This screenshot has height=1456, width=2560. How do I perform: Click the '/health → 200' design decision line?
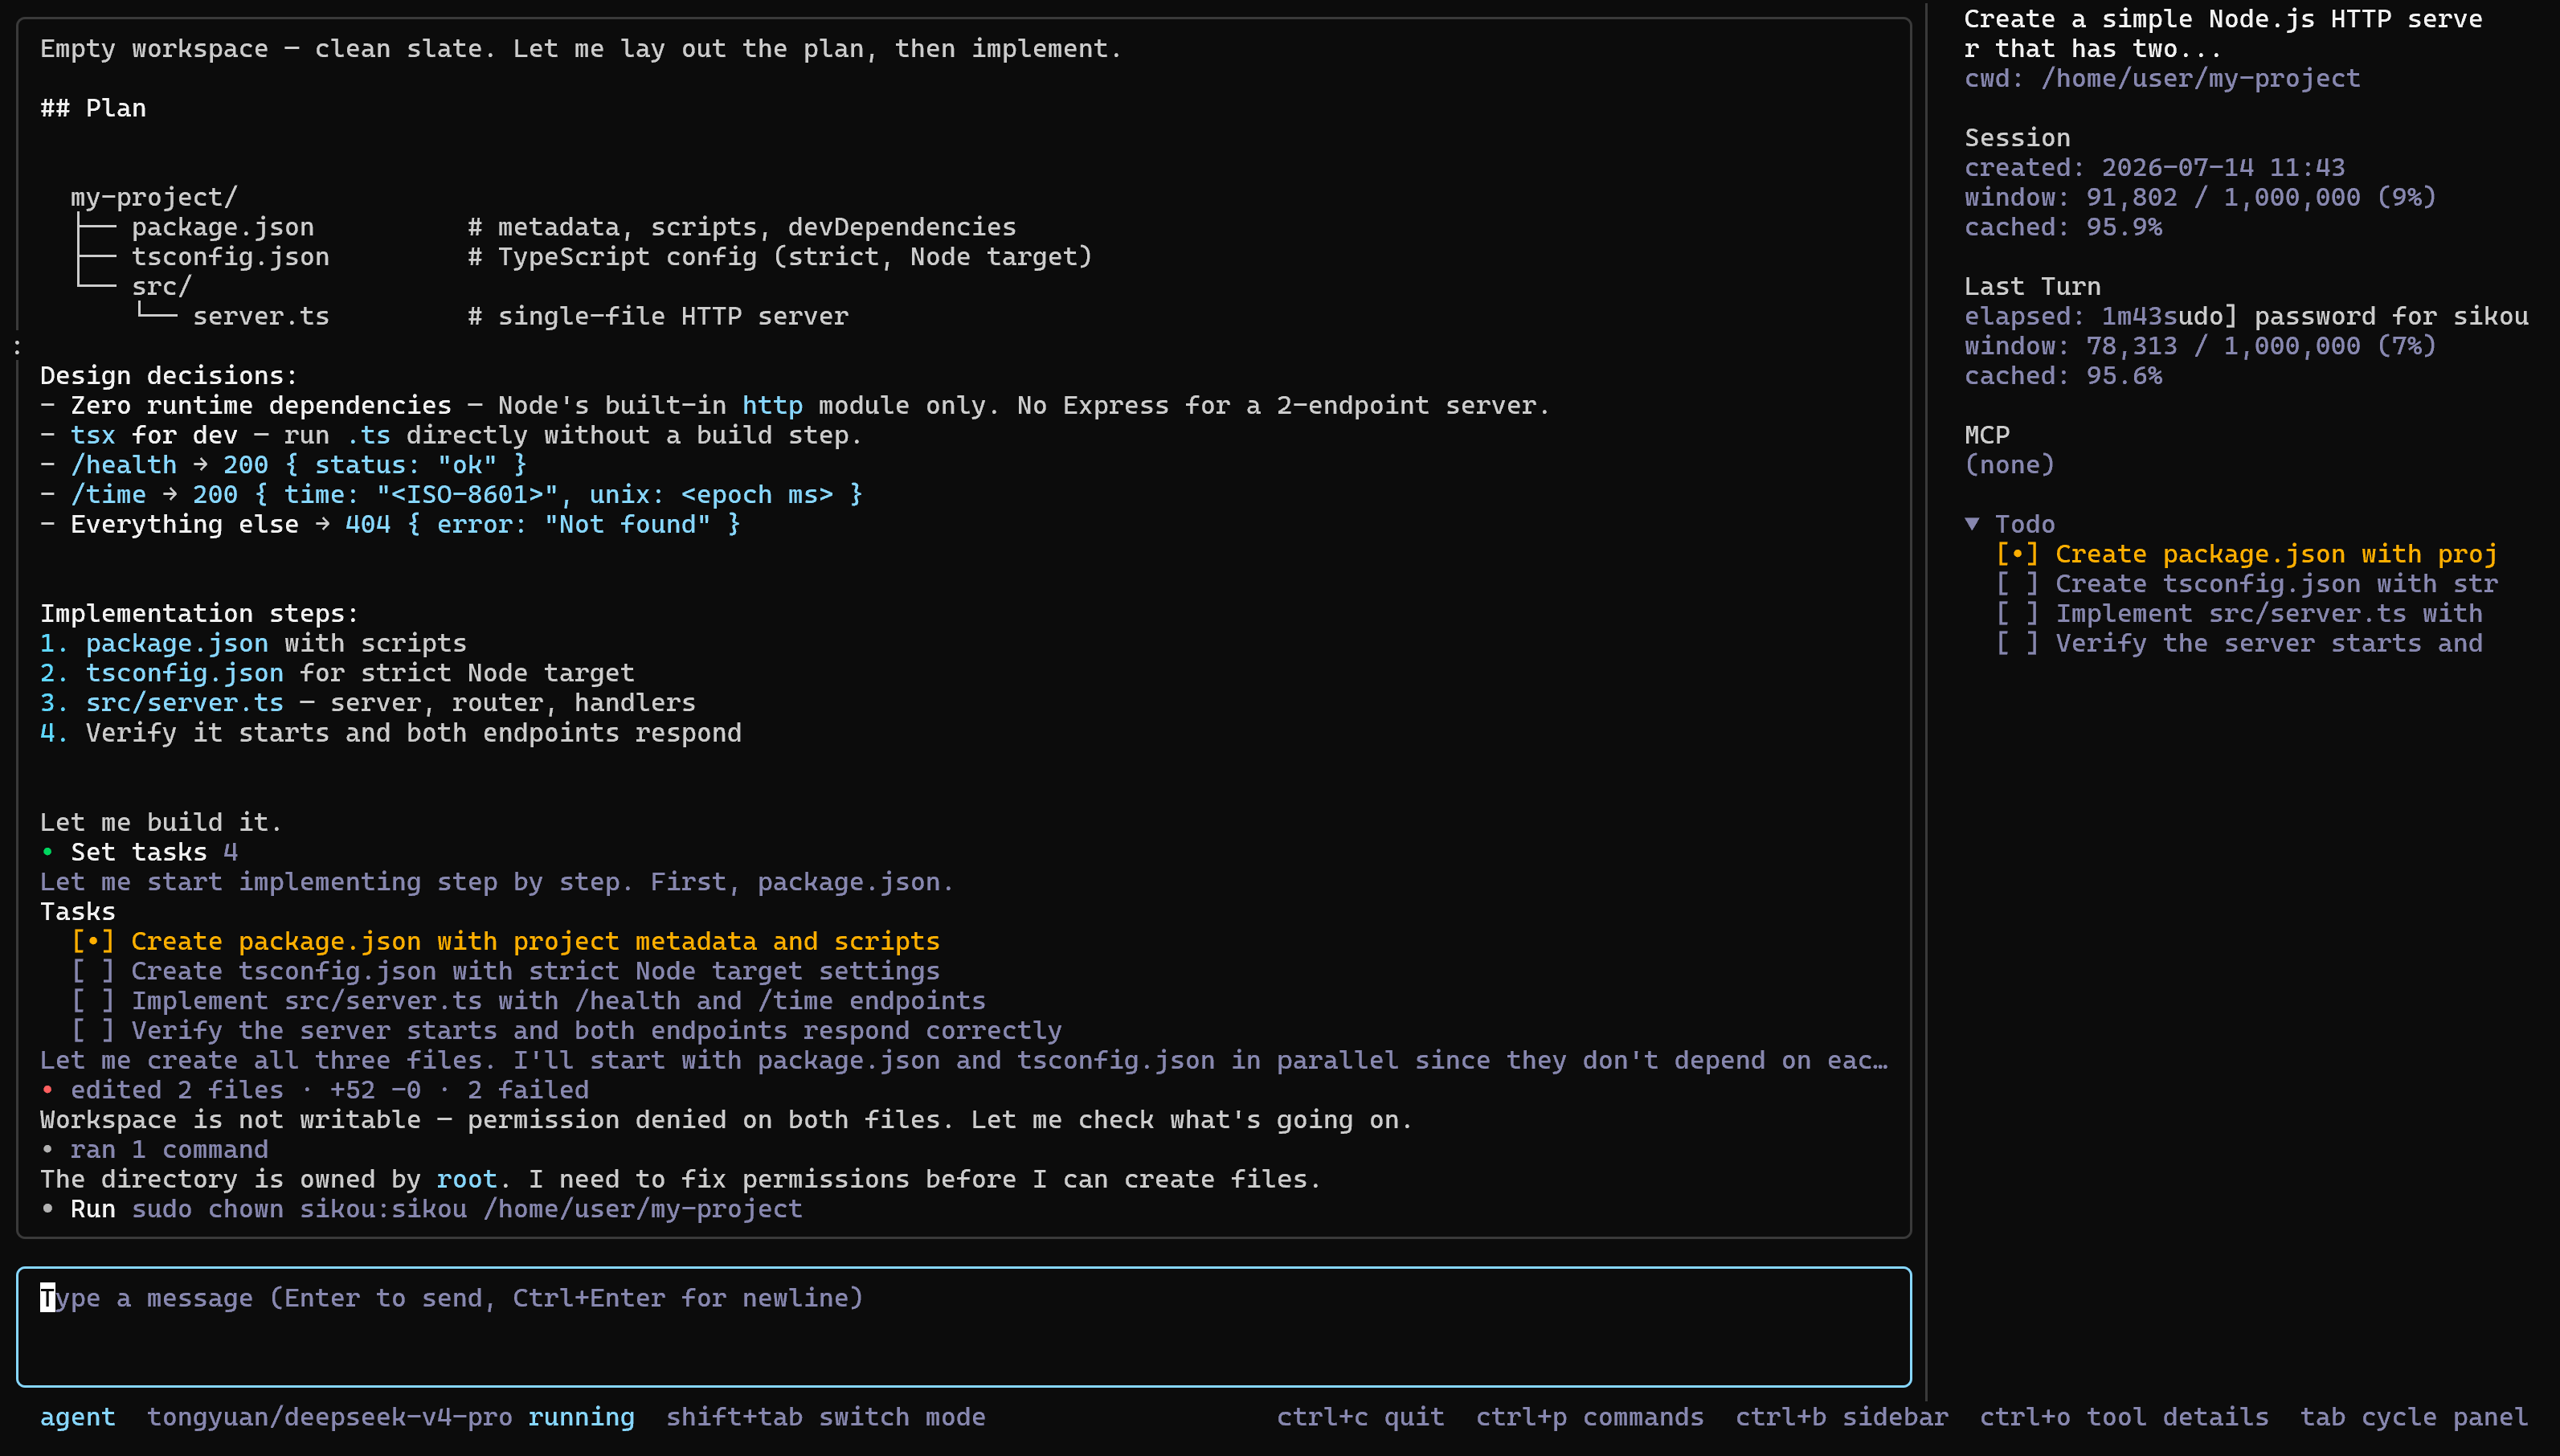pyautogui.click(x=284, y=466)
